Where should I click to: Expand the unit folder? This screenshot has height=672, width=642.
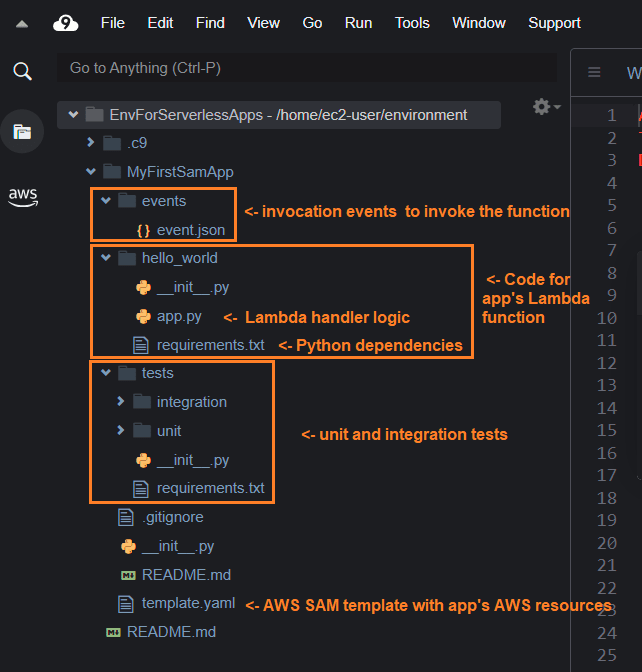(x=120, y=430)
